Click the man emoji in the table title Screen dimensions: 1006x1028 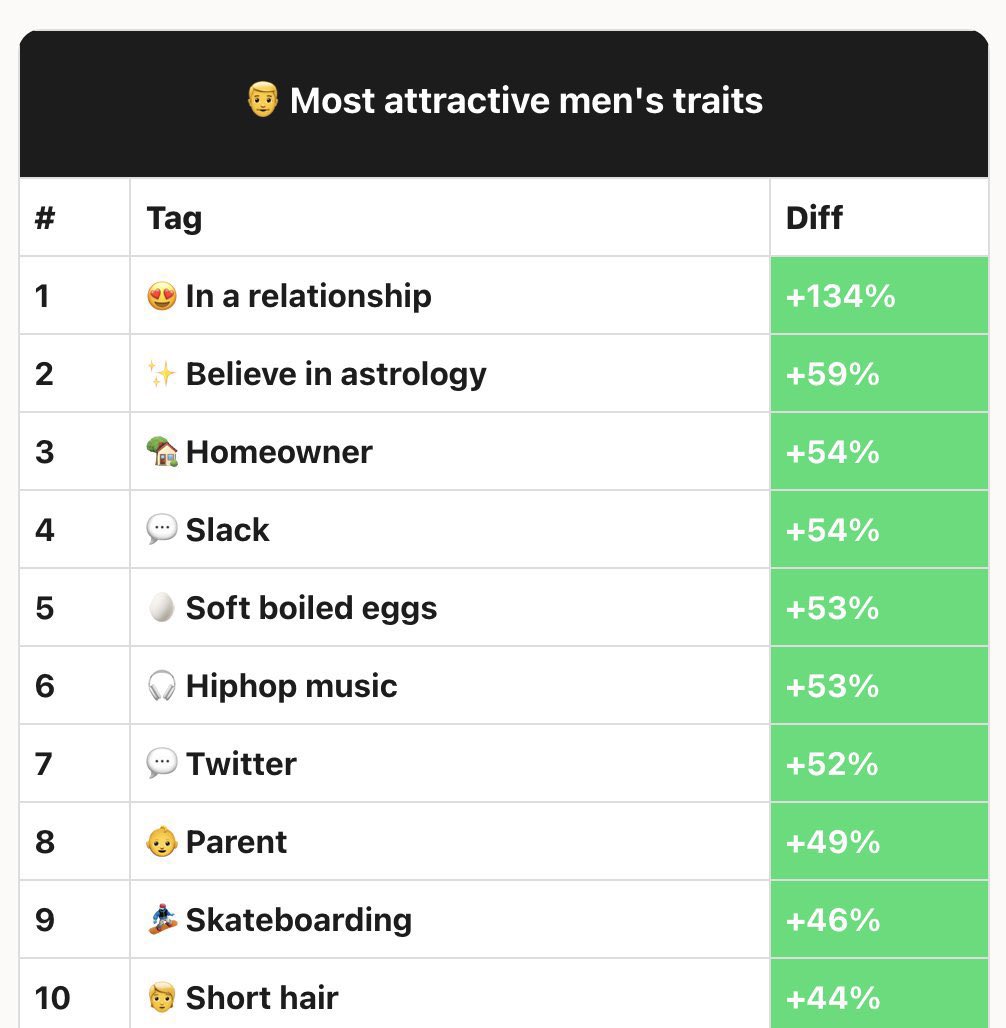coord(262,100)
